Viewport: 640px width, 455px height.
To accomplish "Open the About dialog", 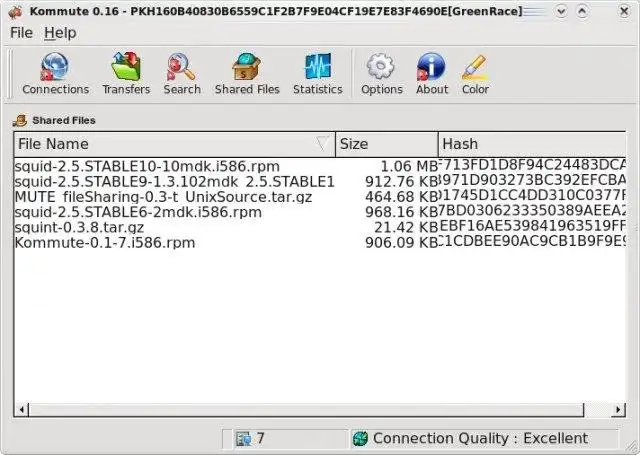I will click(432, 74).
